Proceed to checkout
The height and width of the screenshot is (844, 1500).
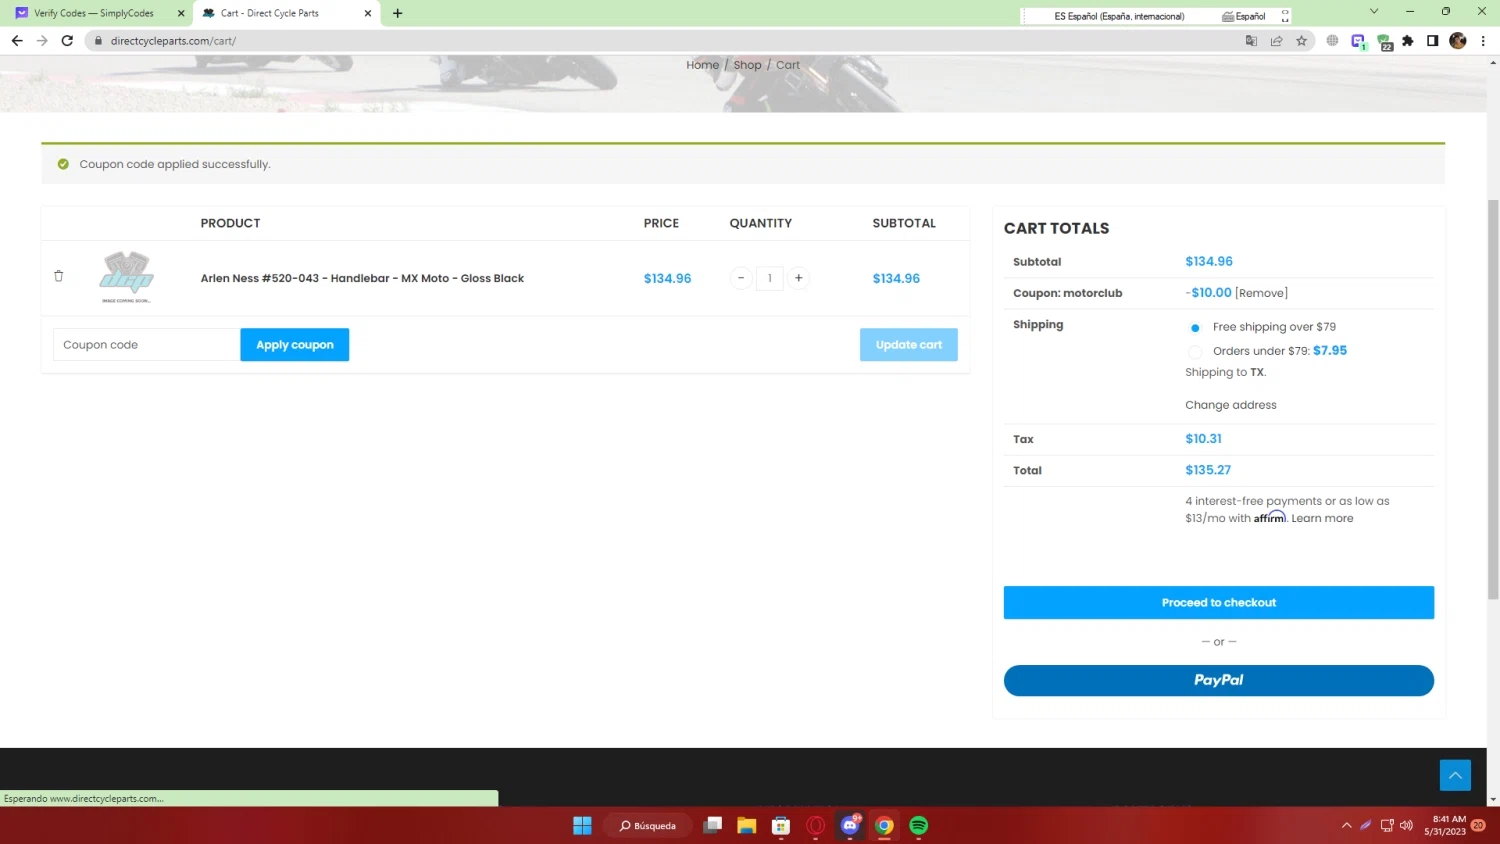click(x=1218, y=602)
